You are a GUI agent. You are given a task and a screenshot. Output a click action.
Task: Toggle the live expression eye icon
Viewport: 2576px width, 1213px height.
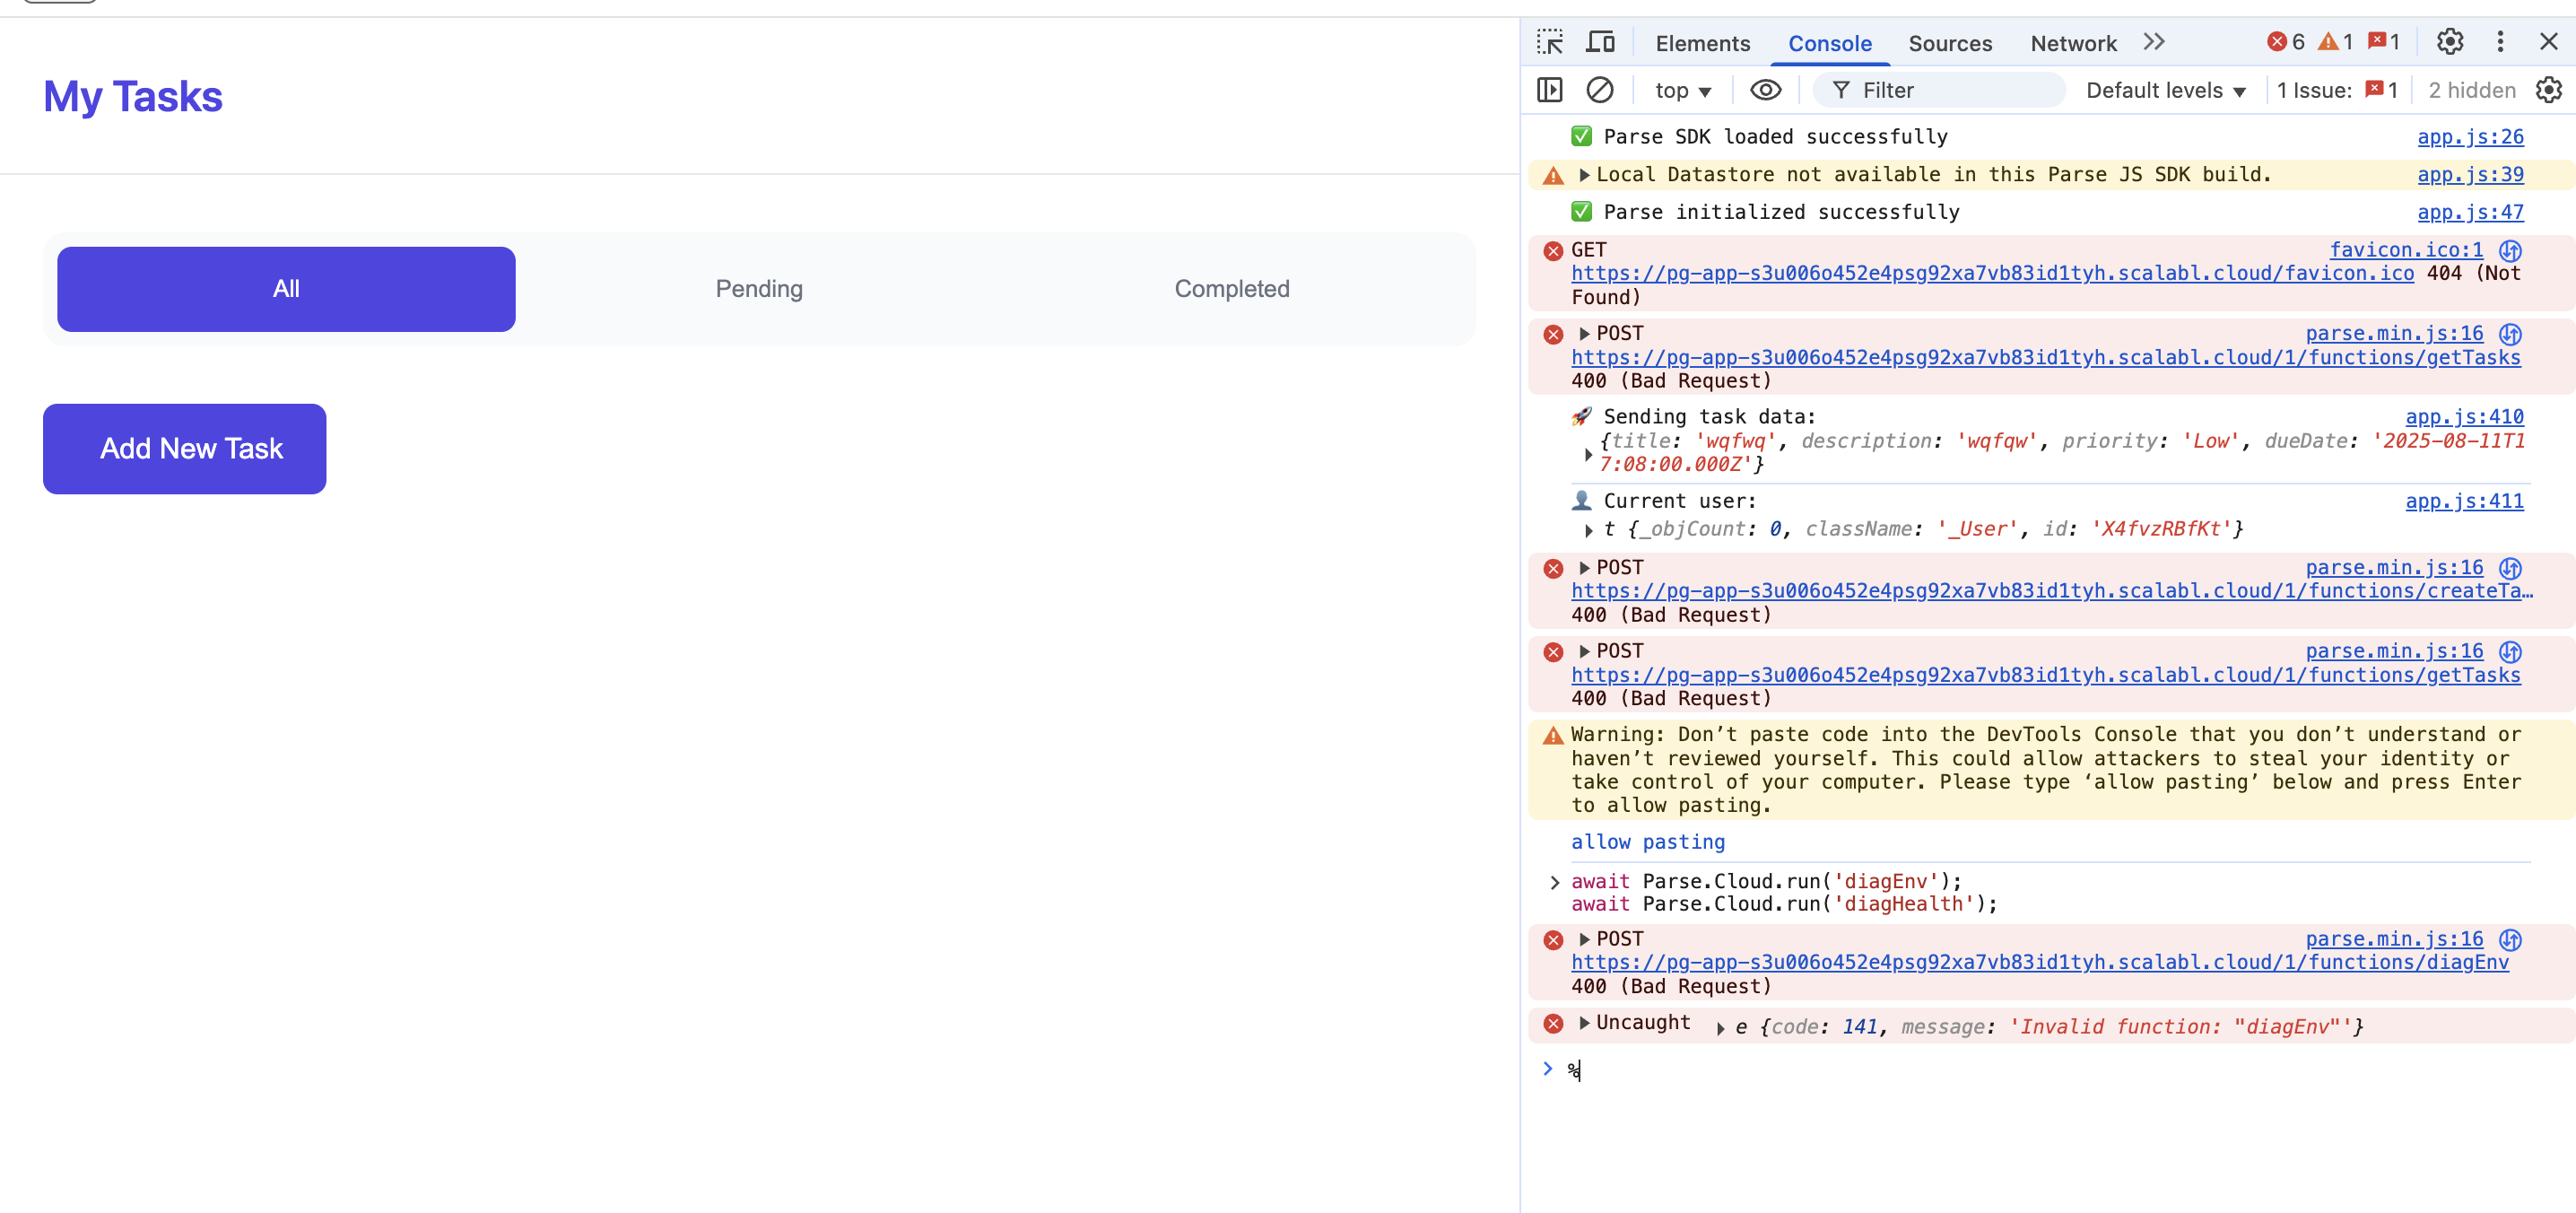point(1765,90)
